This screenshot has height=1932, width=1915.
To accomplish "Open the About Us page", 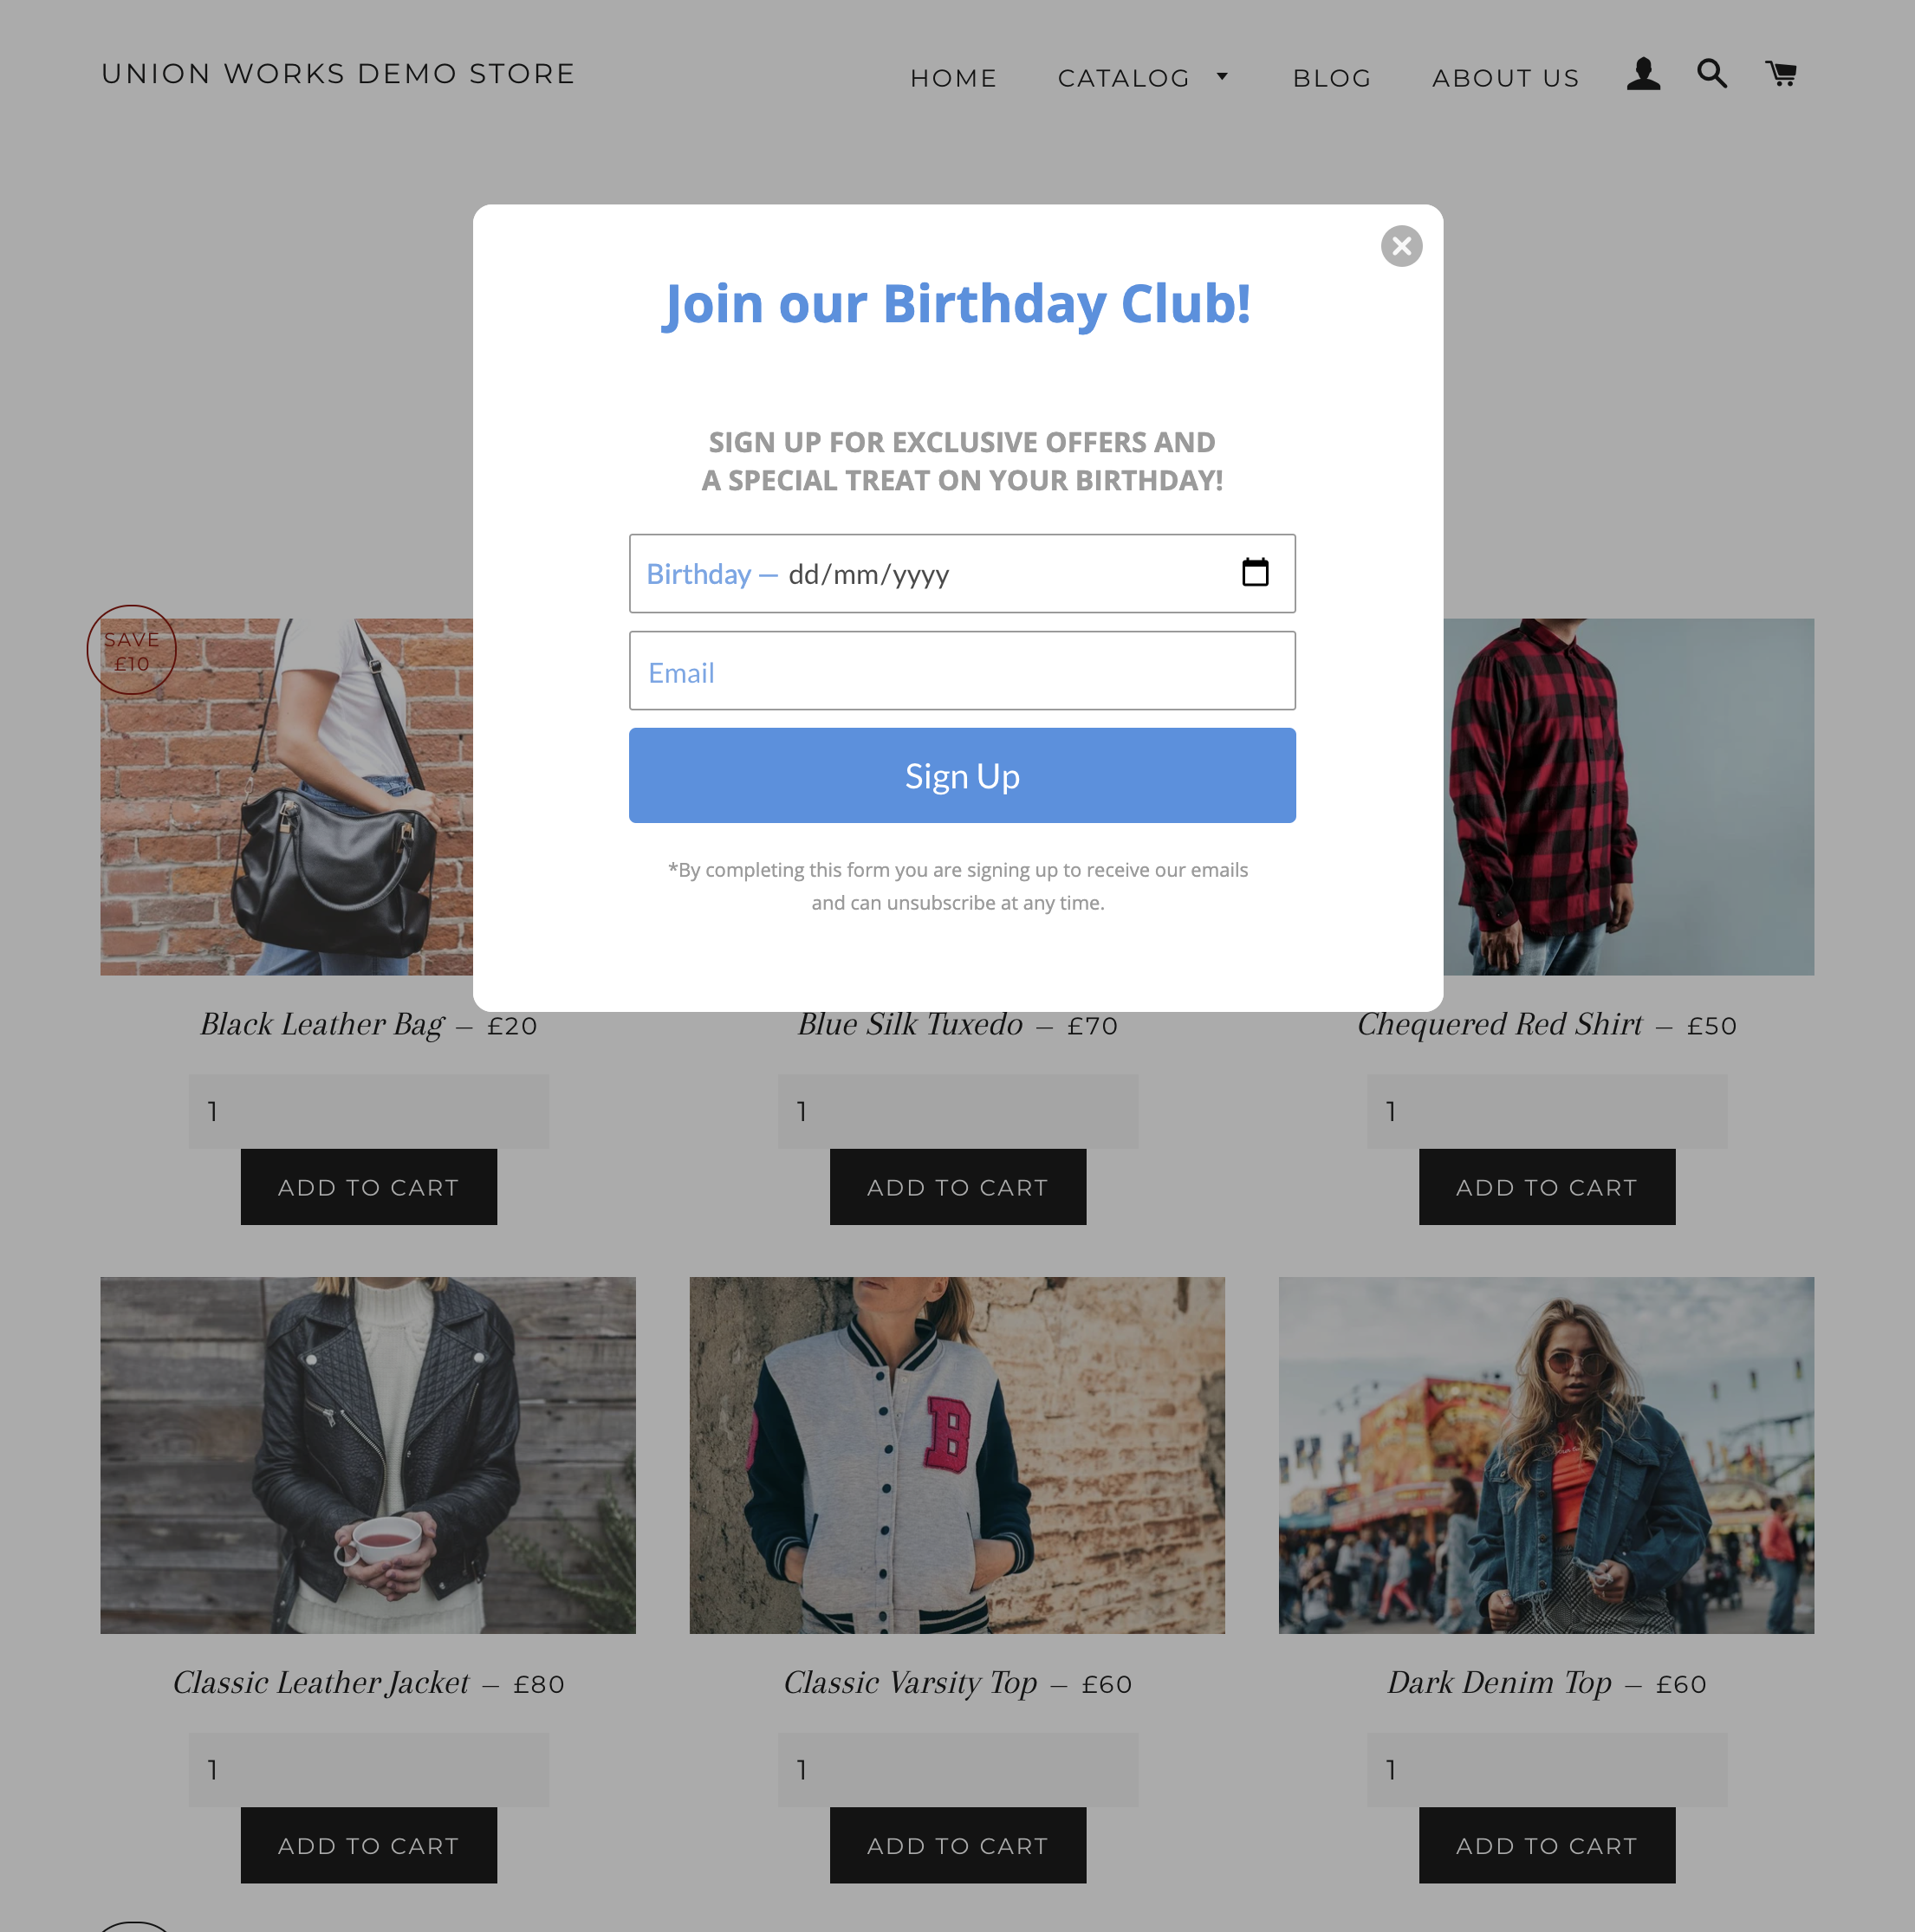I will tap(1505, 78).
